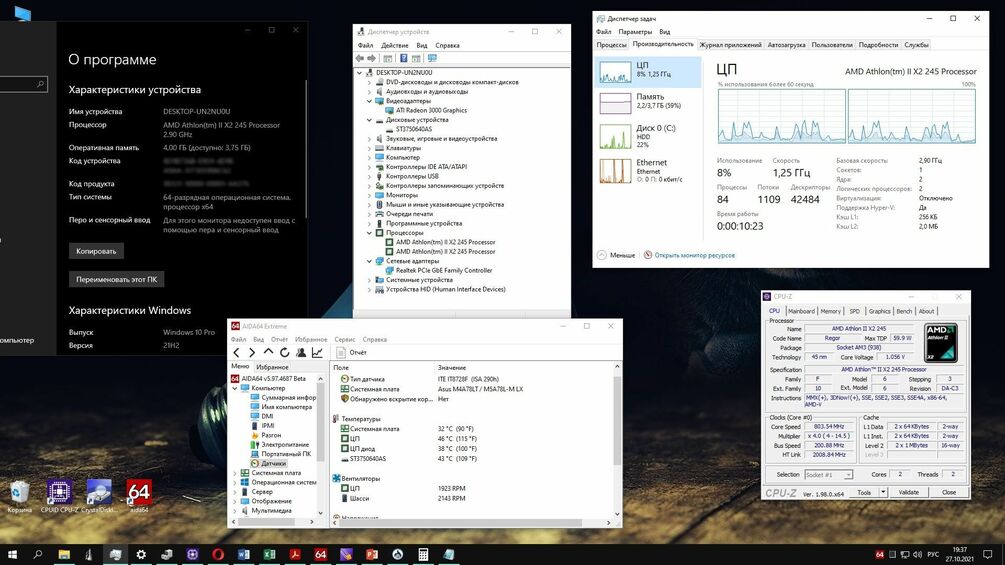
Task: Open Word from the taskbar
Action: pyautogui.click(x=244, y=555)
